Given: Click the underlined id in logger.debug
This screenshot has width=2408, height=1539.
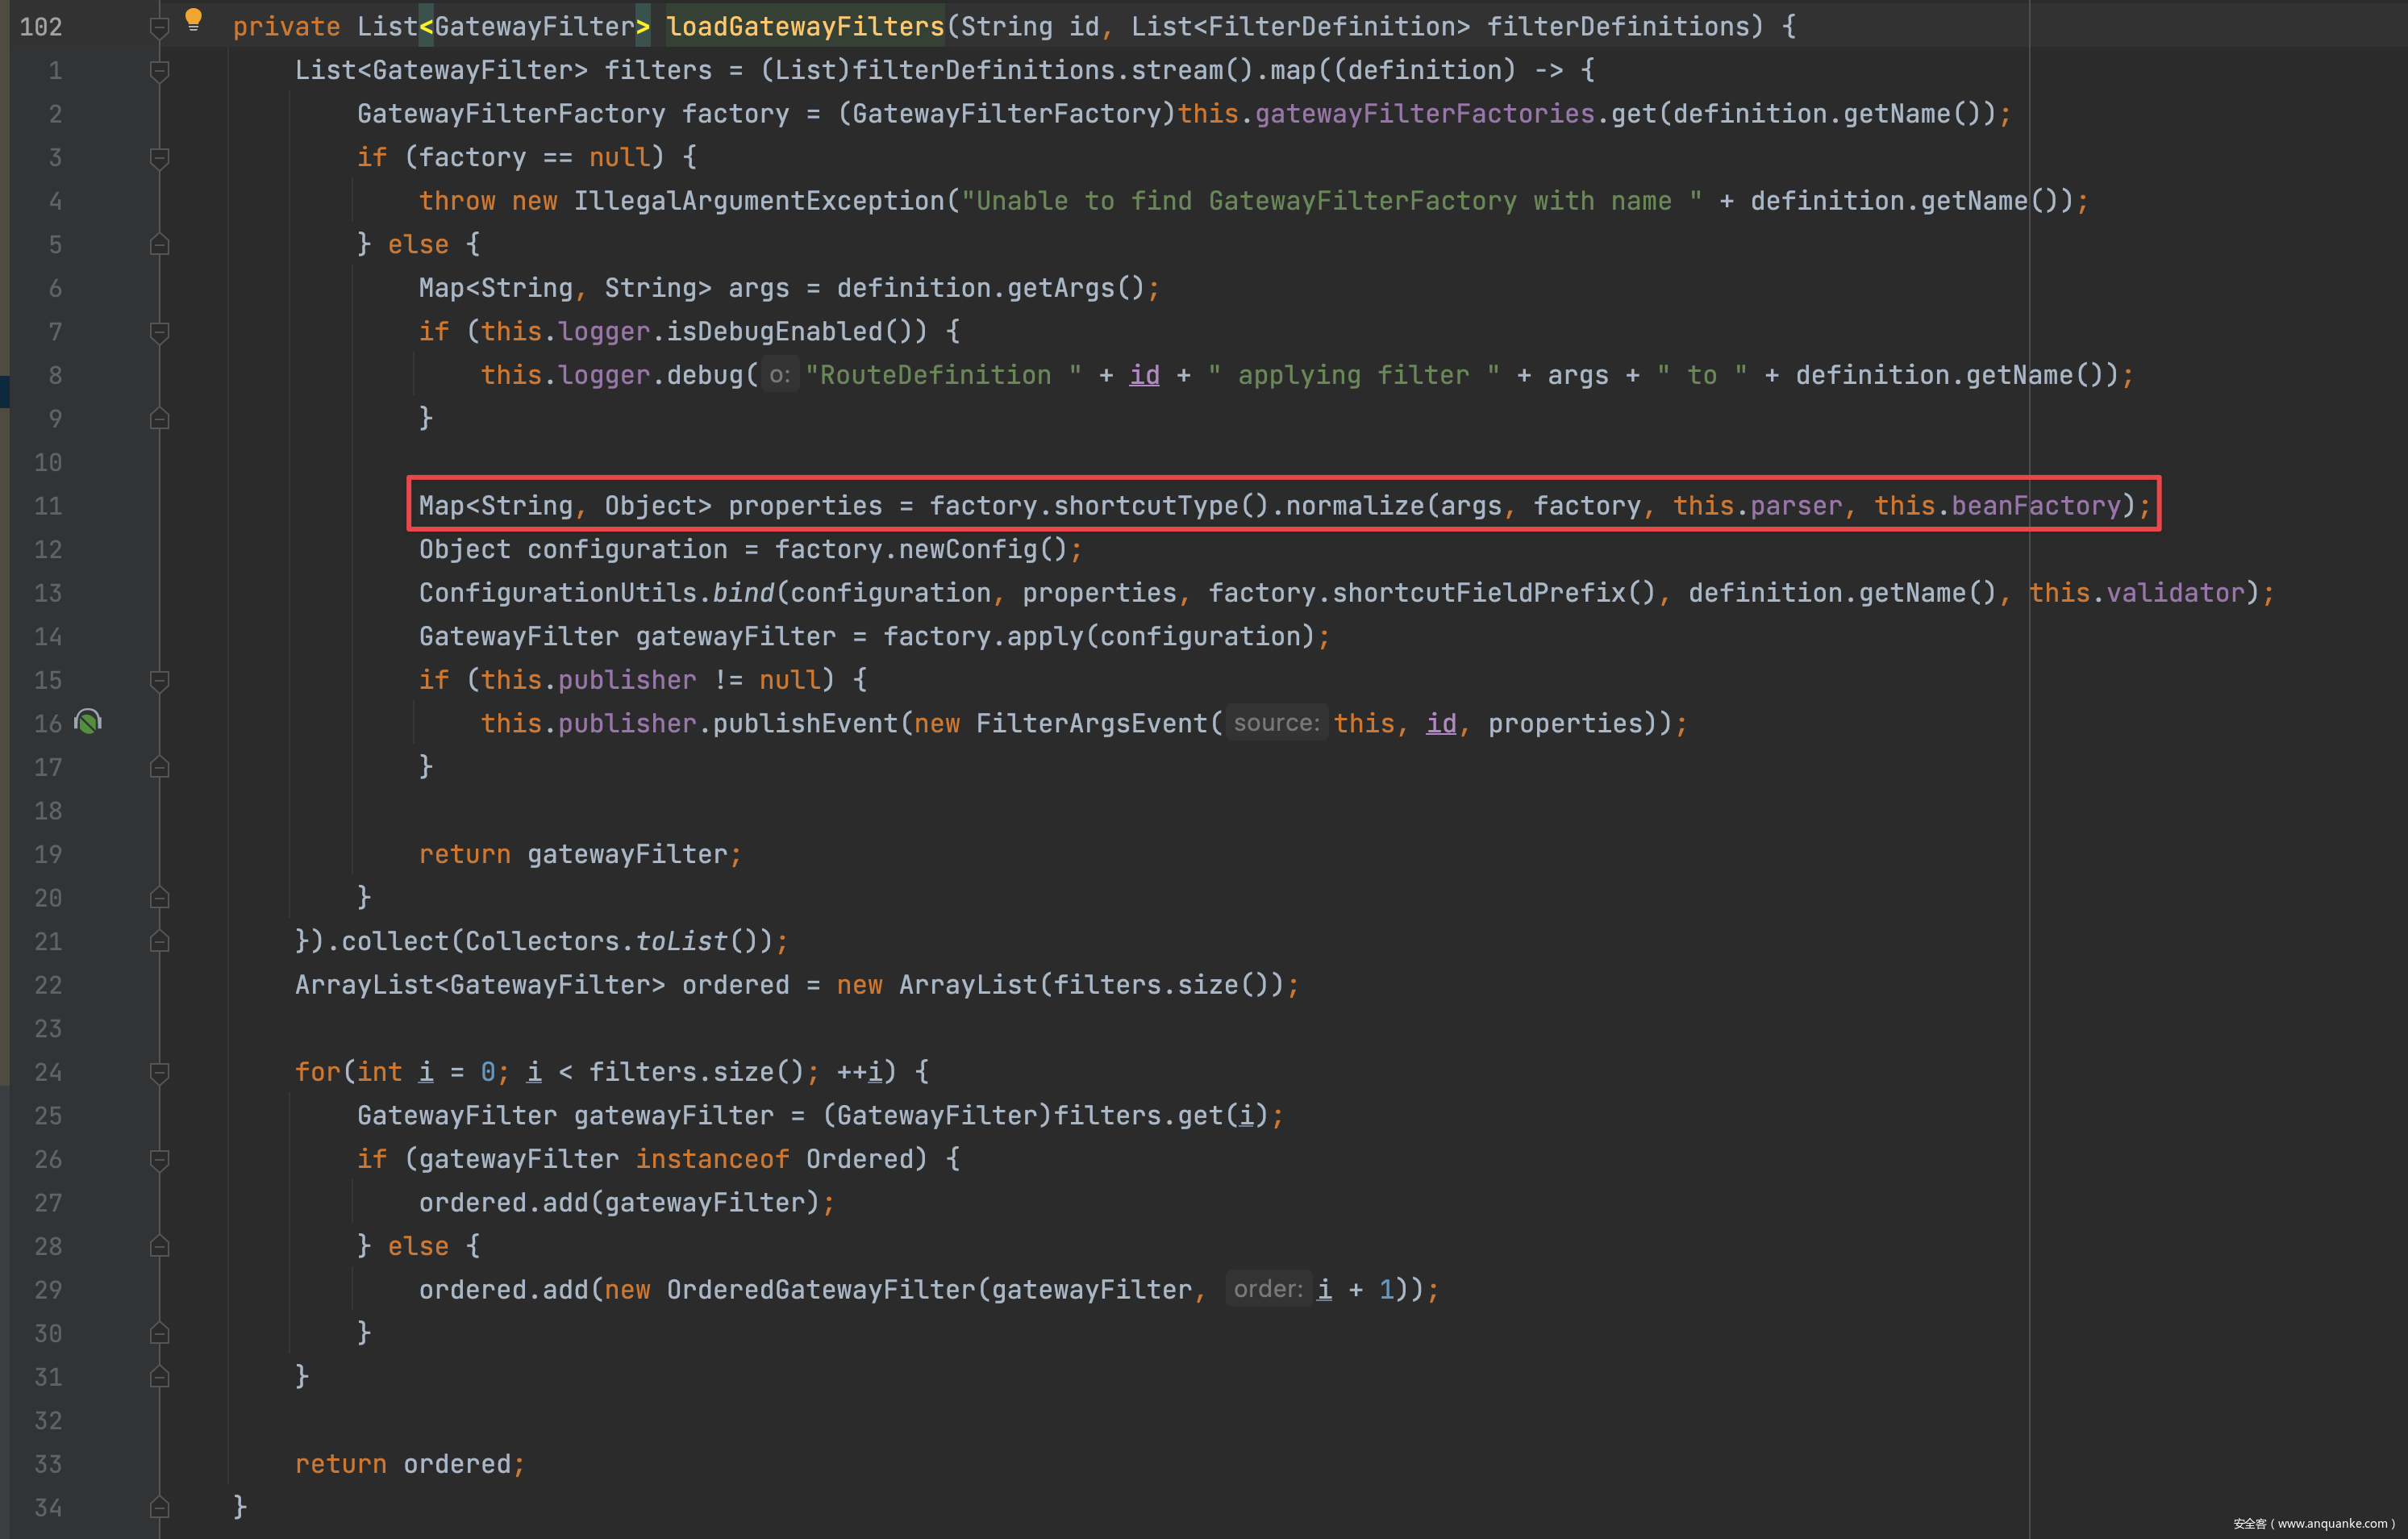Looking at the screenshot, I should point(1144,376).
